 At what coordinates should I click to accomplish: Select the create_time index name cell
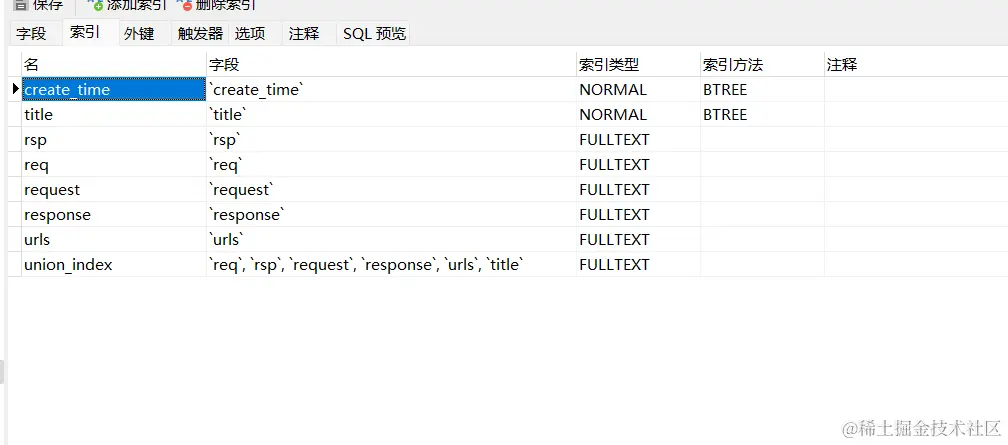[112, 90]
